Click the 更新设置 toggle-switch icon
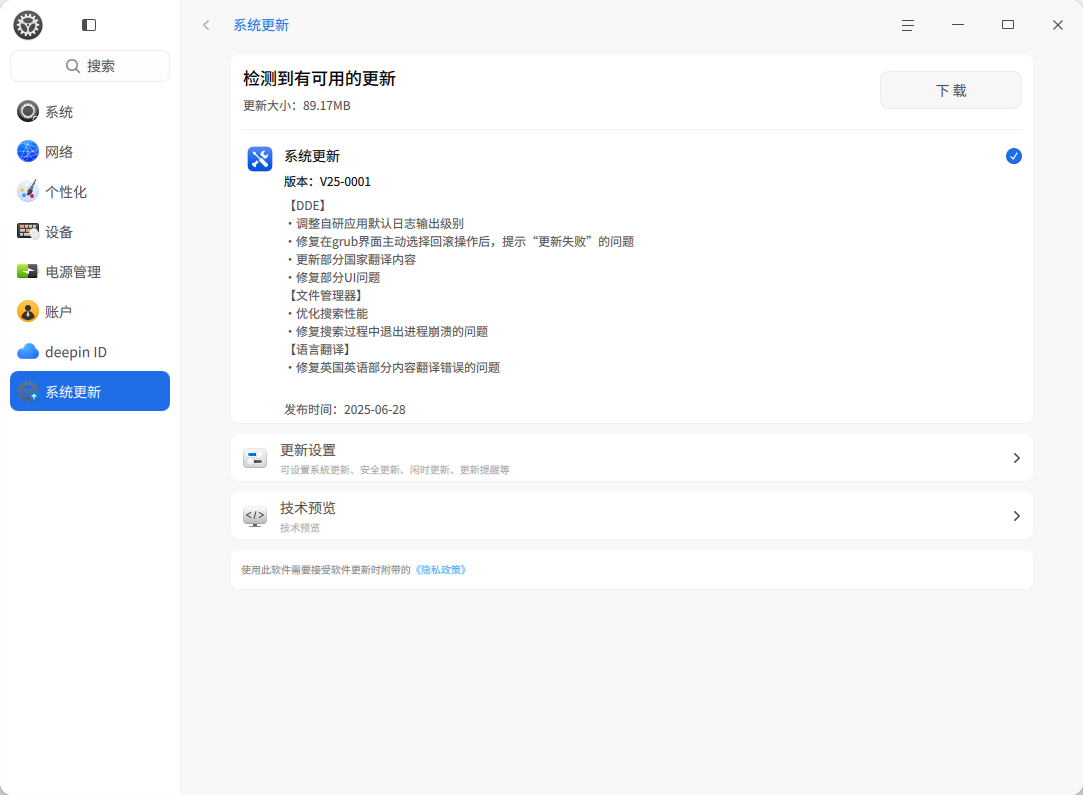 [x=255, y=458]
